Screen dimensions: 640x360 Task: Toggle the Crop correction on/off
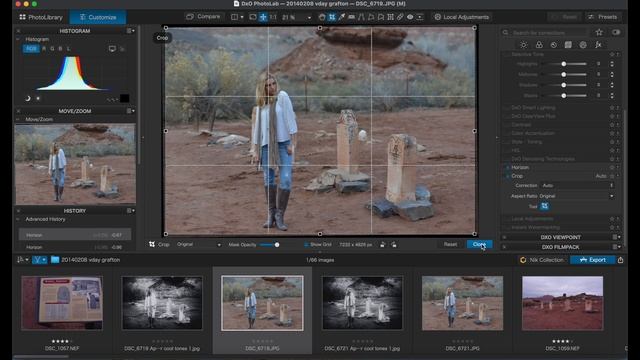pyautogui.click(x=508, y=176)
